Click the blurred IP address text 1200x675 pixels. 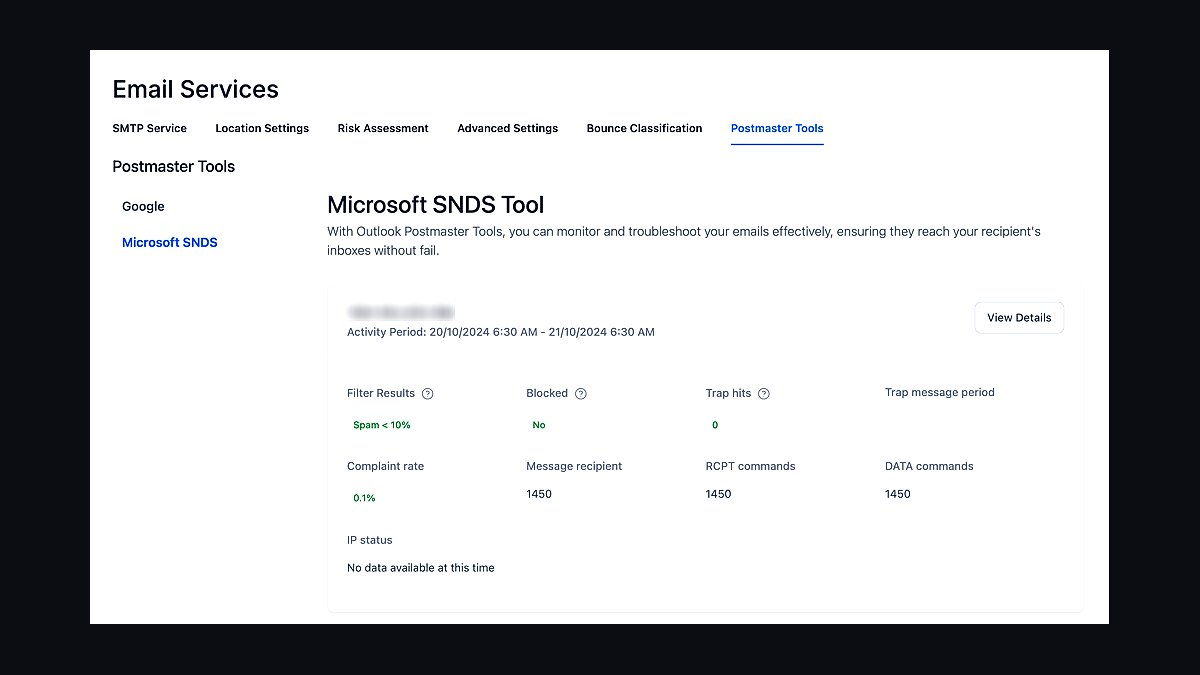(401, 313)
